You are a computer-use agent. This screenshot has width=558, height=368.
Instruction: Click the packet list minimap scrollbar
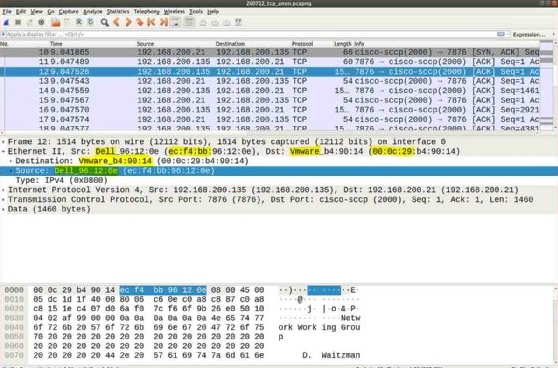[x=546, y=85]
